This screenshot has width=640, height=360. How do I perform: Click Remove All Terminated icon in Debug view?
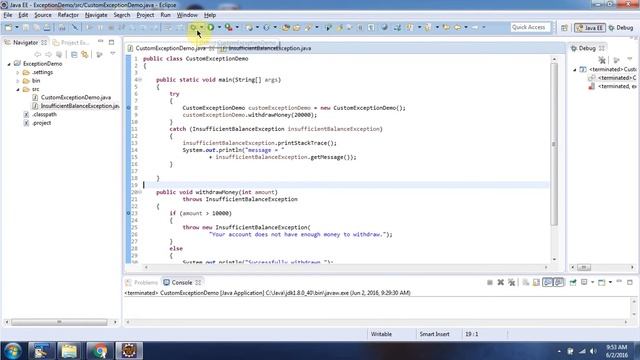pyautogui.click(x=602, y=60)
